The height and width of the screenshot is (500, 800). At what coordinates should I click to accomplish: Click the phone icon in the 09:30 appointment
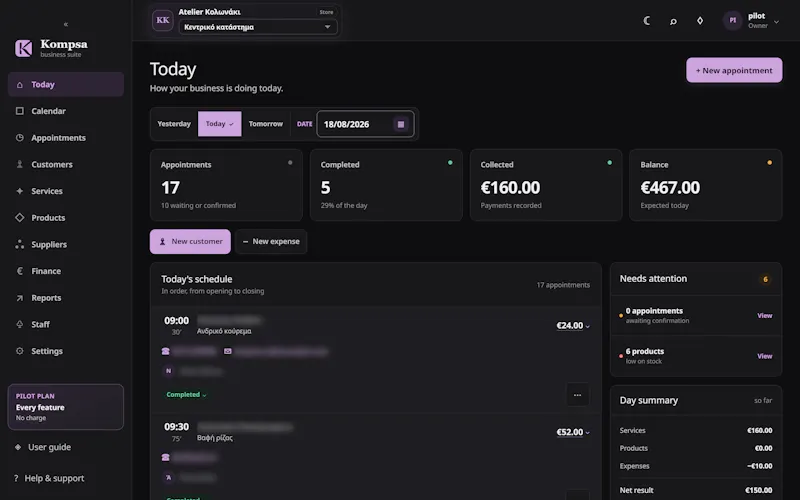pos(165,458)
